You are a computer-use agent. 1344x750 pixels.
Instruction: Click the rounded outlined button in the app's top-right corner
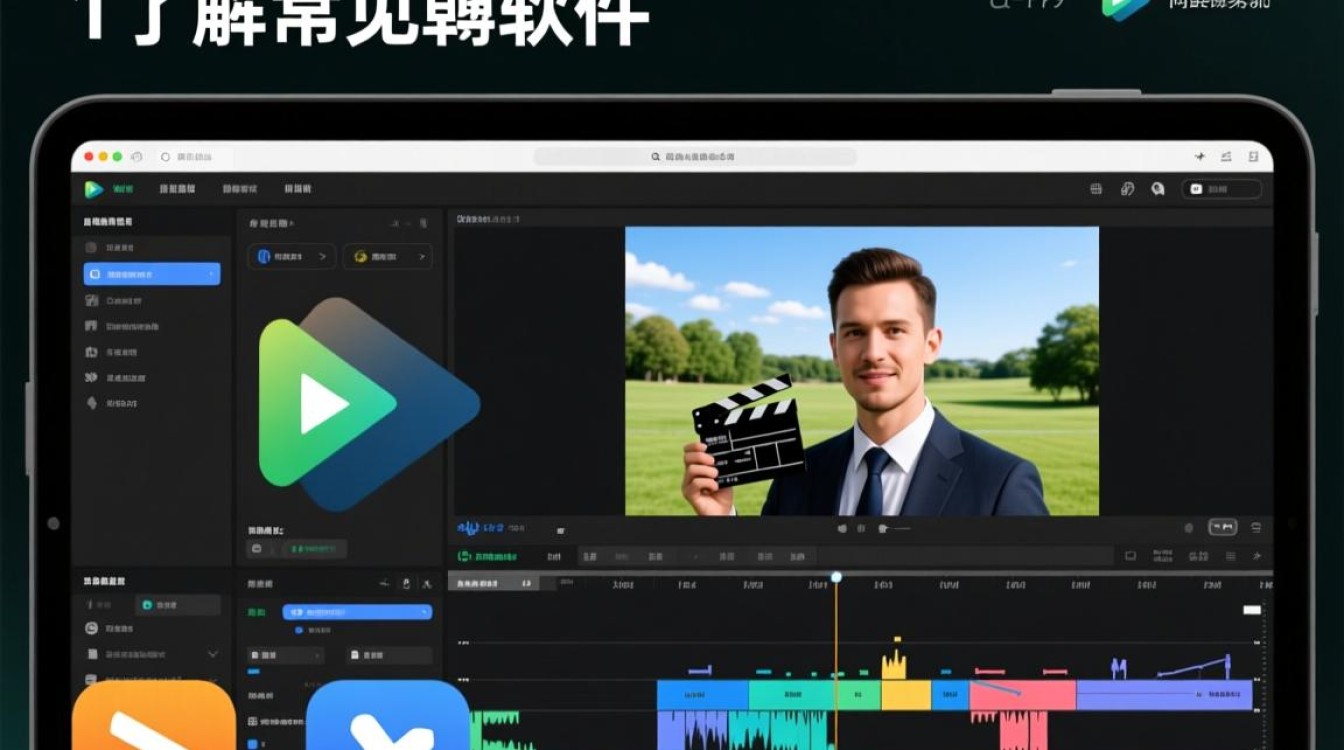(x=1221, y=189)
